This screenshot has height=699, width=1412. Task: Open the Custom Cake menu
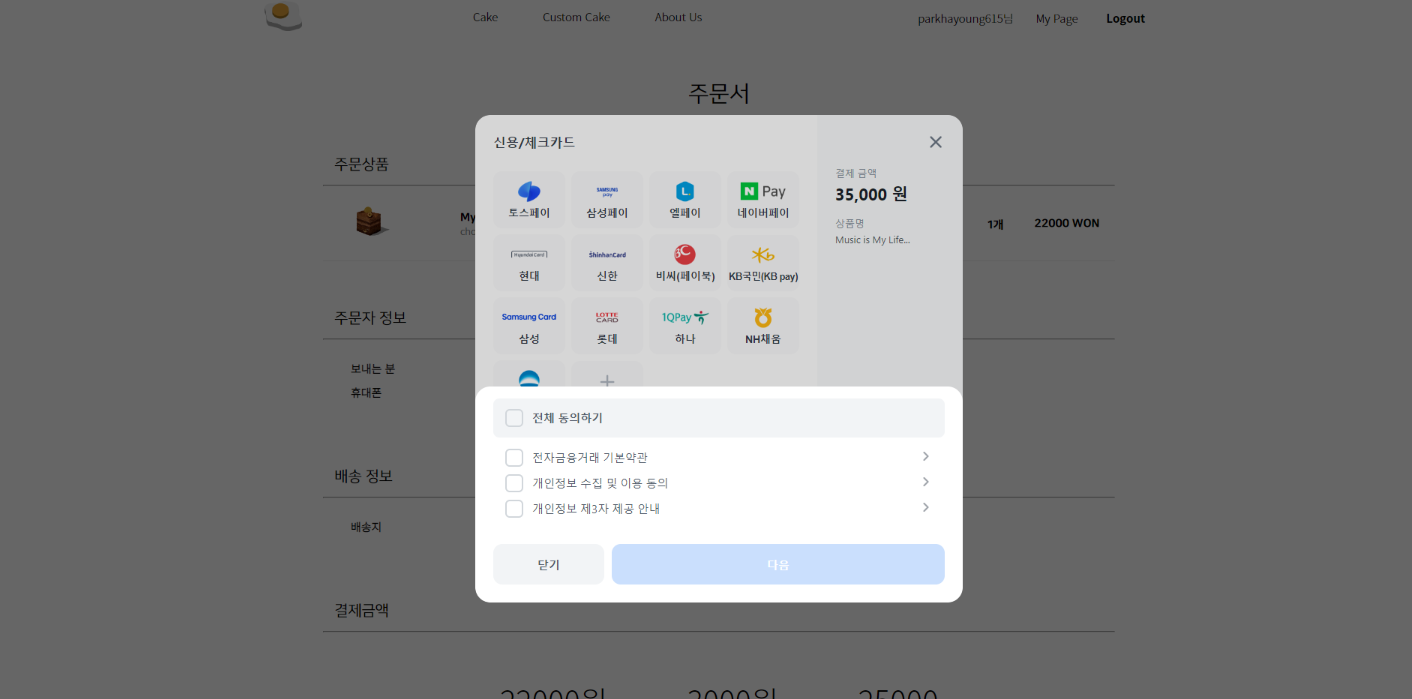pyautogui.click(x=576, y=17)
